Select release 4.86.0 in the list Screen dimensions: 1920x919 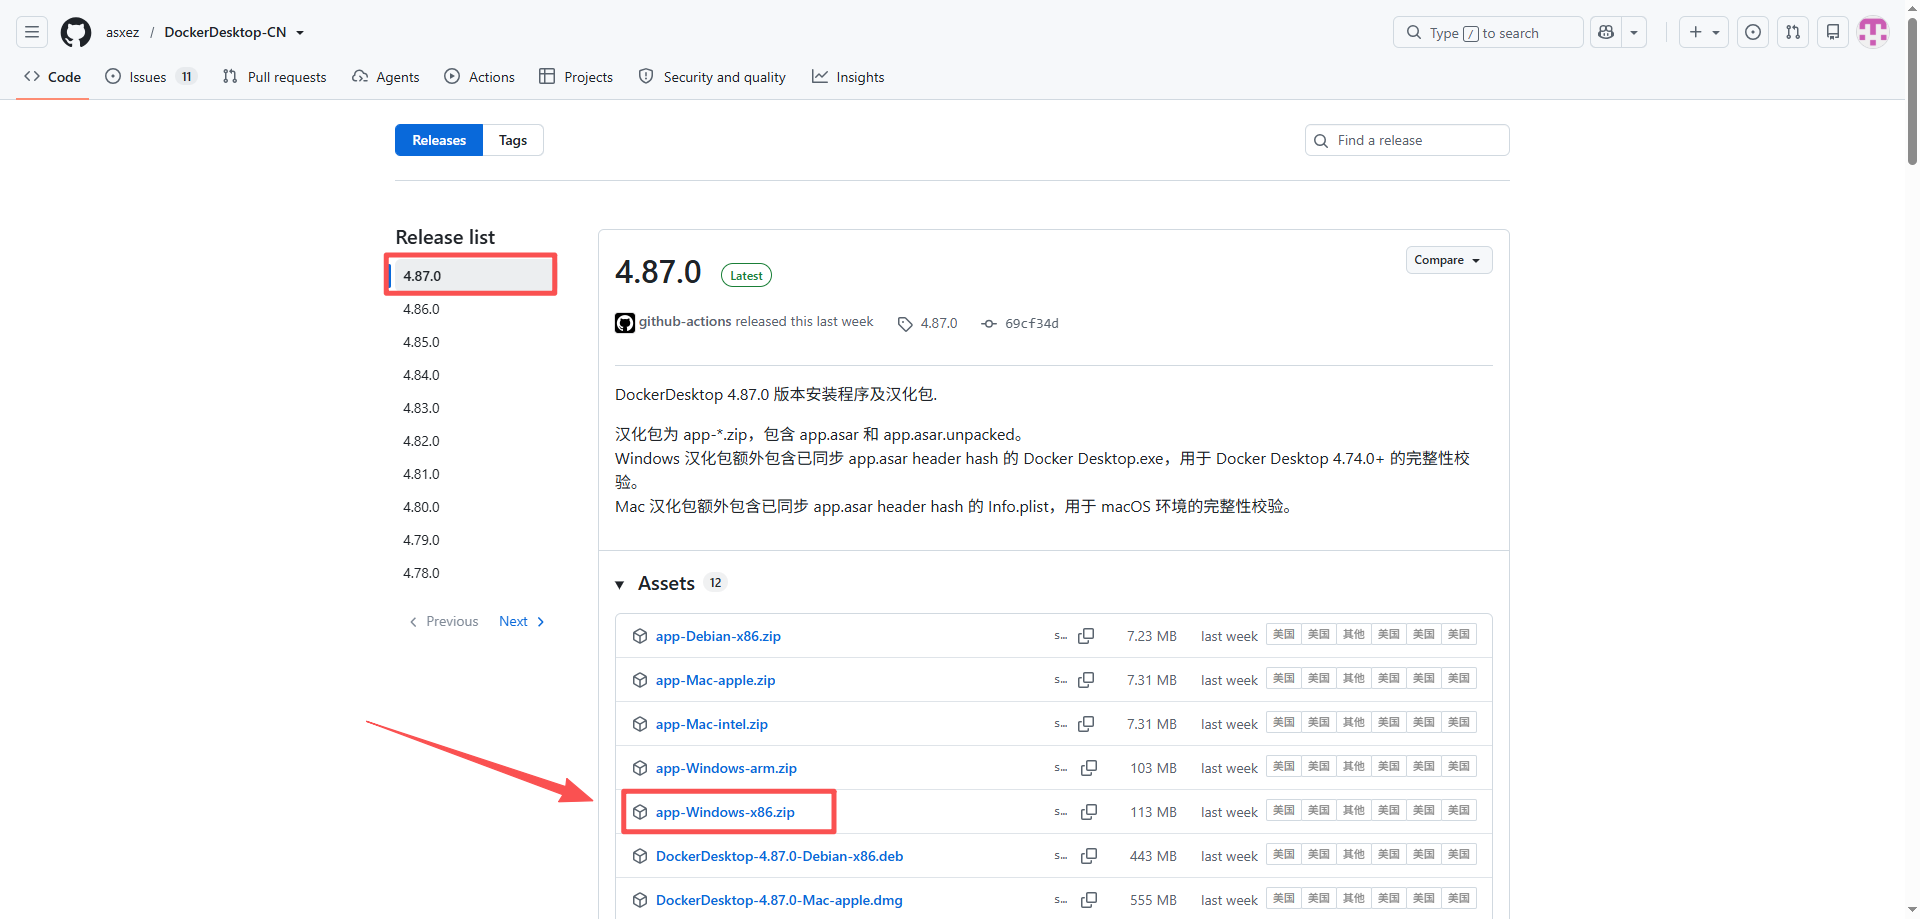pos(421,309)
